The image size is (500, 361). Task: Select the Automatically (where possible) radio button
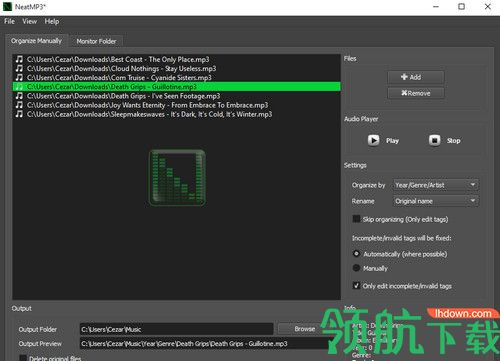(x=356, y=254)
